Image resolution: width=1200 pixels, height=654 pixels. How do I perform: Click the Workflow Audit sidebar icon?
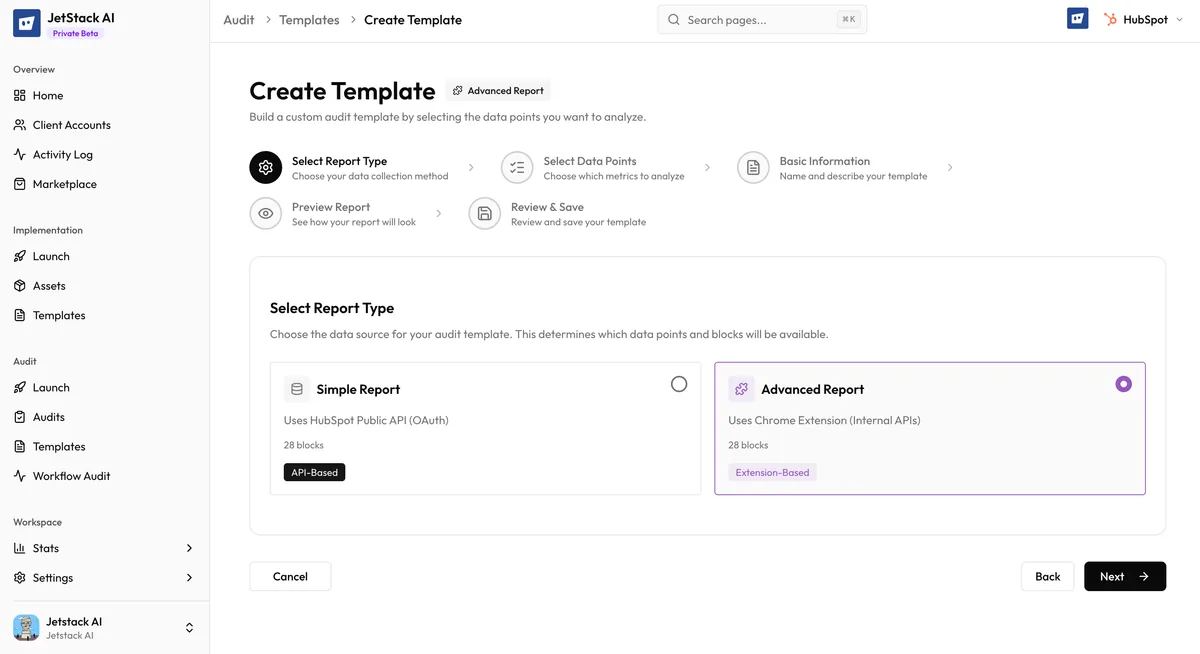click(19, 475)
